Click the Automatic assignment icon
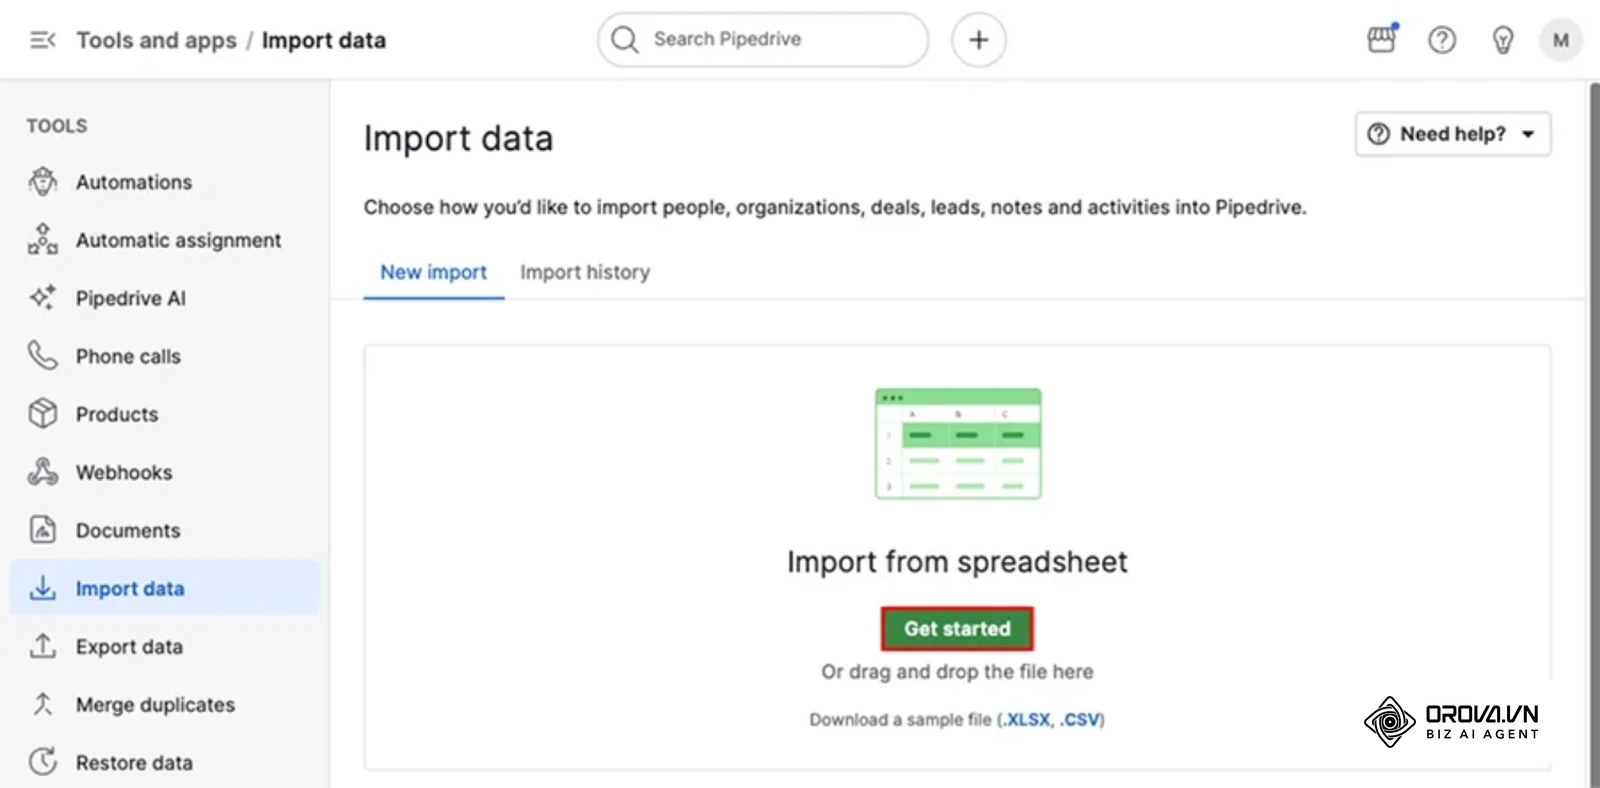The width and height of the screenshot is (1600, 788). (x=43, y=240)
